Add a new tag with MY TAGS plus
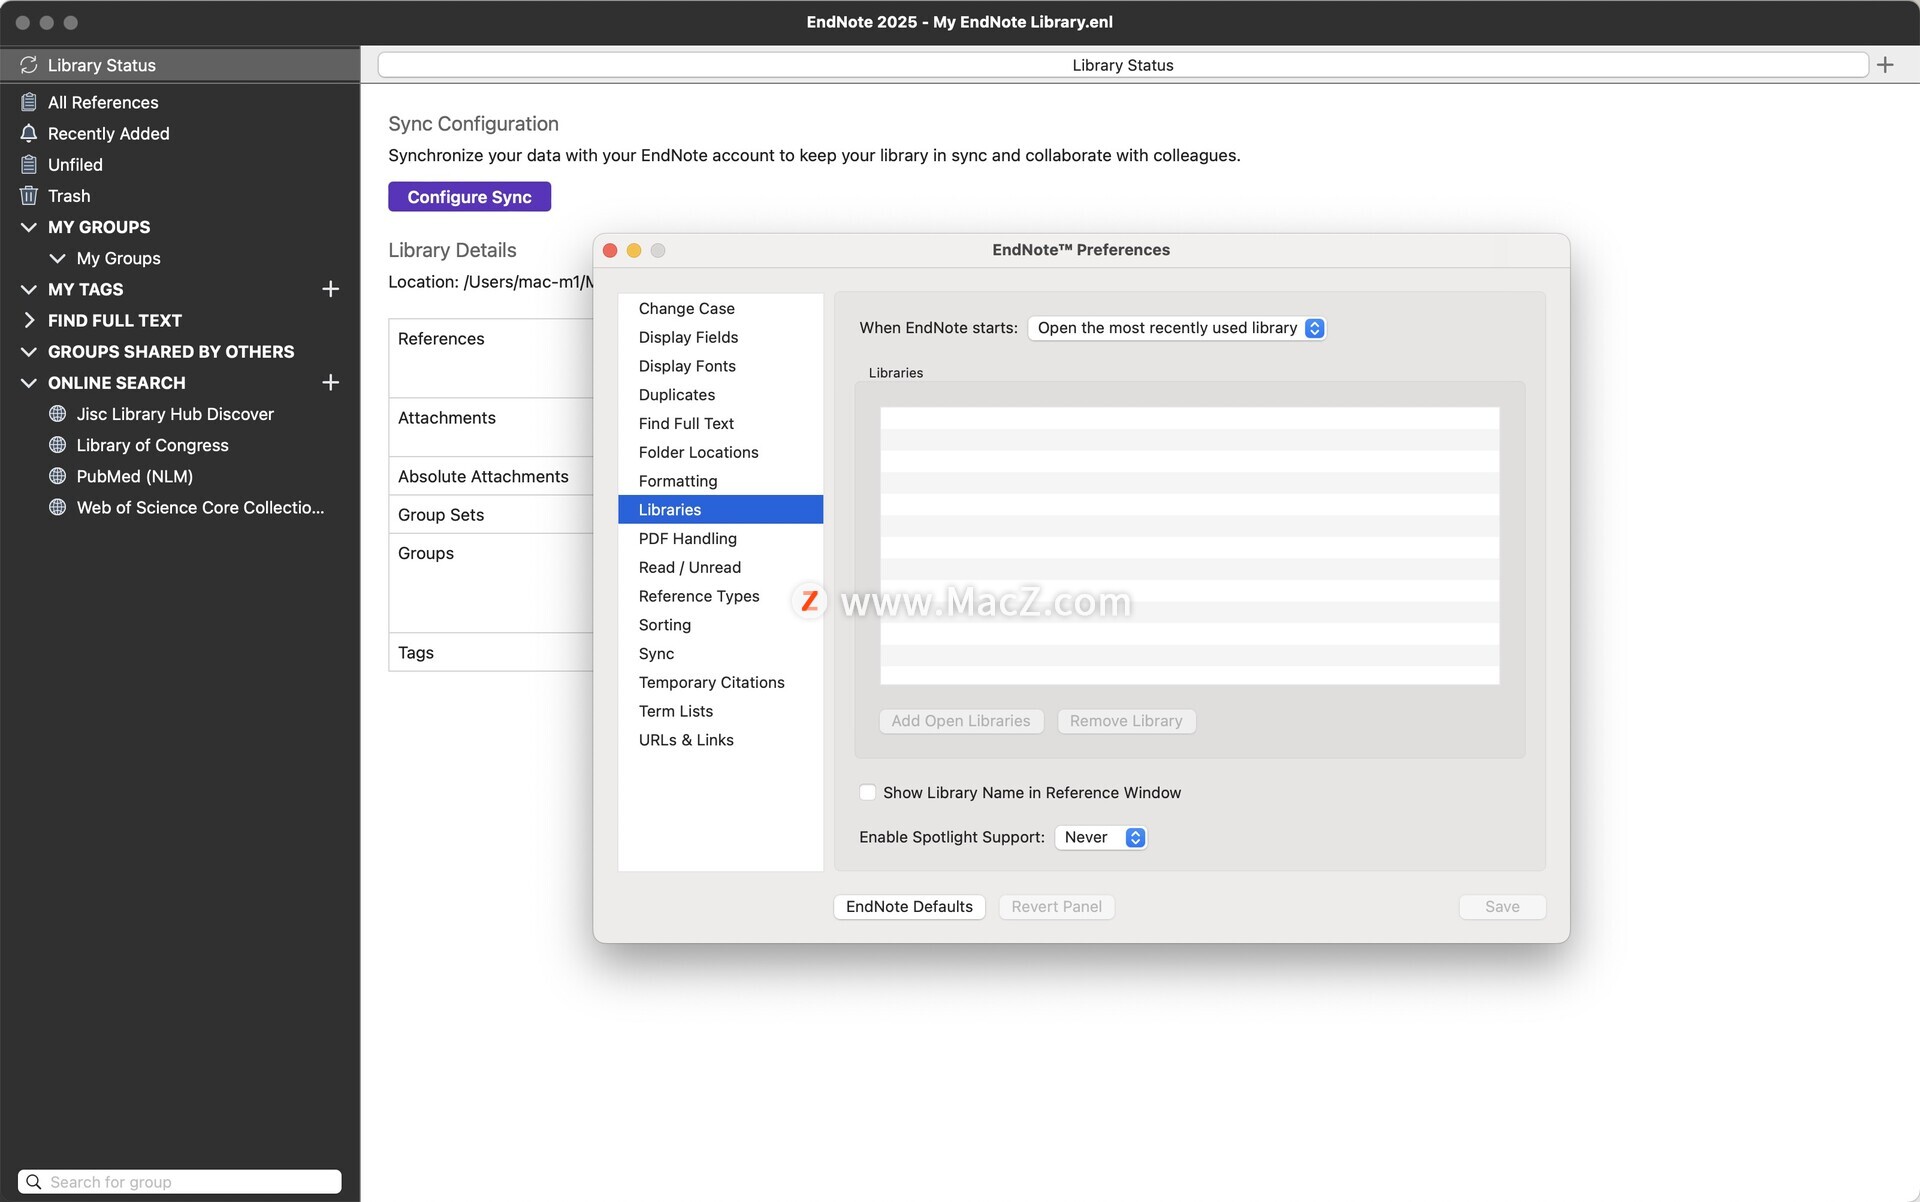 tap(330, 289)
